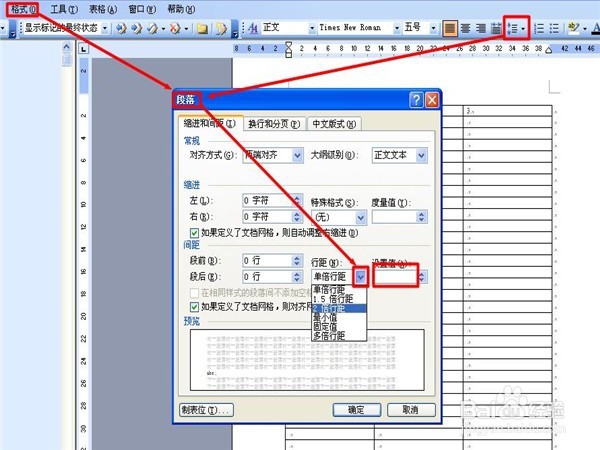Click the help question mark in 段落 dialog
Viewport: 600px width, 450px height.
pyautogui.click(x=416, y=100)
